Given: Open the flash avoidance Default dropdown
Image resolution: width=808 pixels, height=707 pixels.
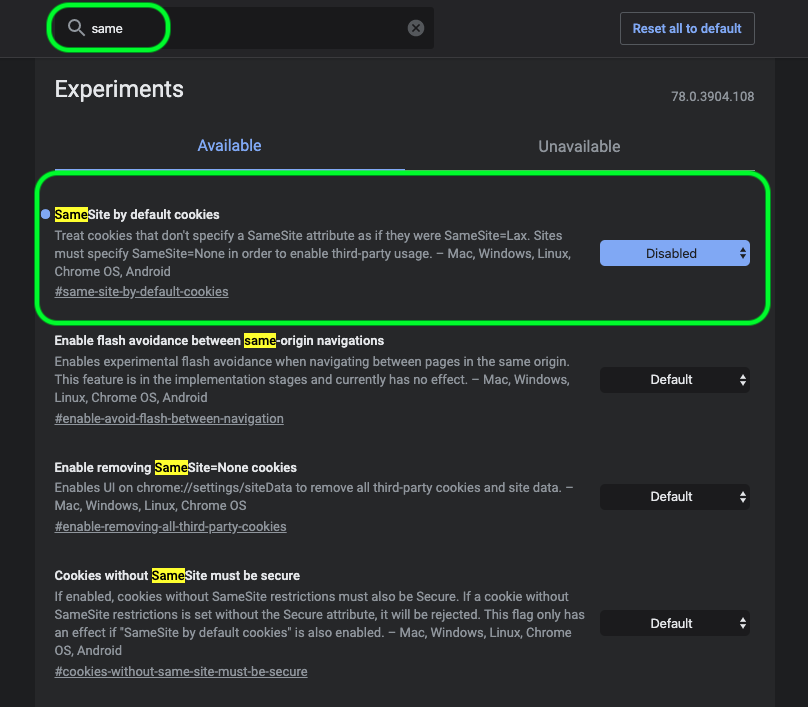Looking at the screenshot, I should [x=674, y=380].
